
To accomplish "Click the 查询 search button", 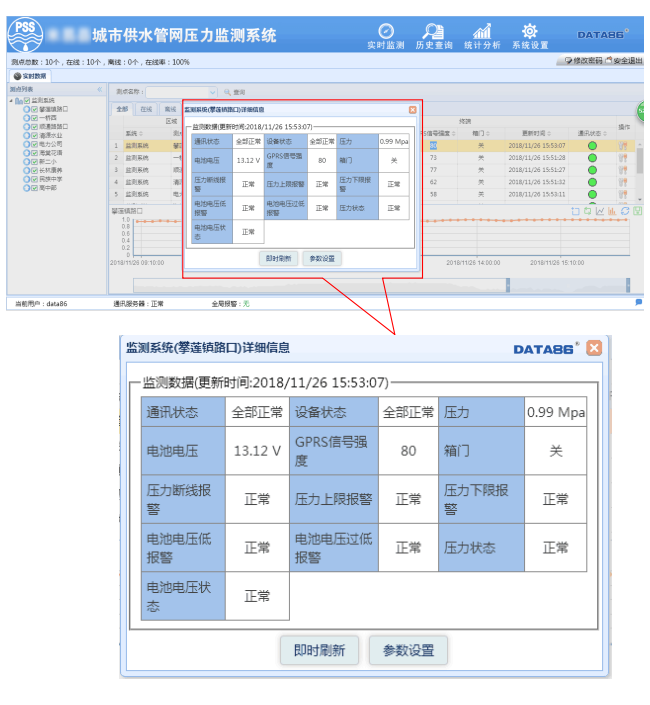I will tap(235, 92).
